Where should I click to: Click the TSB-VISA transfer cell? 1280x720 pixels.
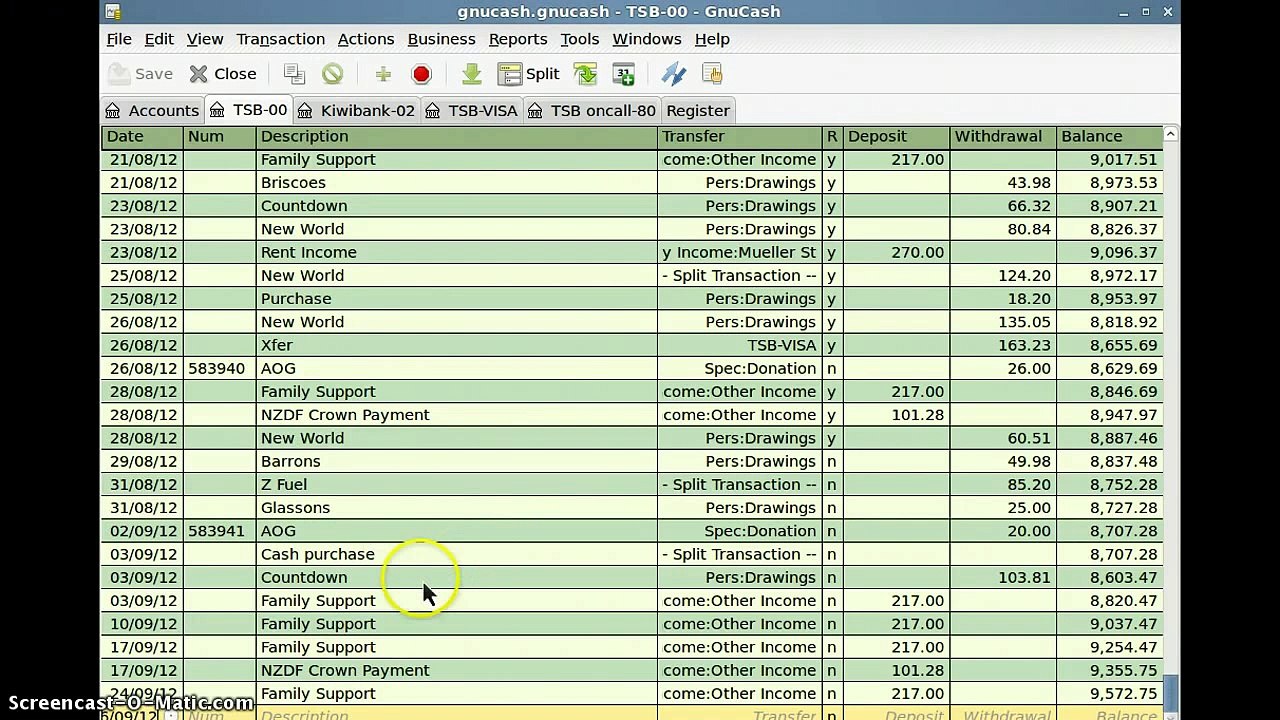coord(740,345)
